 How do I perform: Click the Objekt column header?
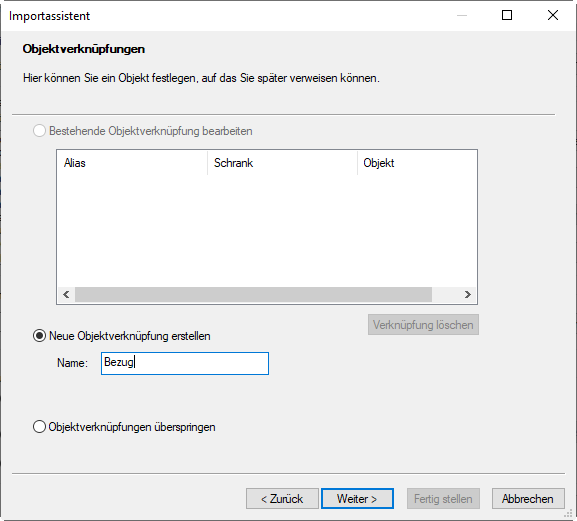pos(417,163)
